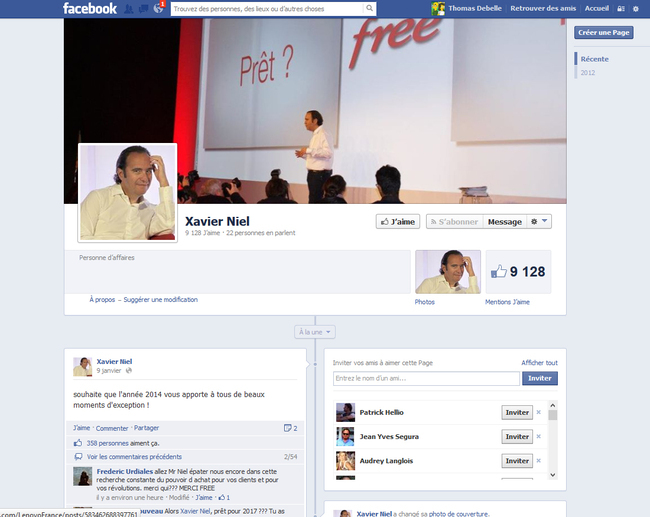This screenshot has height=517, width=650.
Task: Click Commenter on the post
Action: click(x=112, y=428)
